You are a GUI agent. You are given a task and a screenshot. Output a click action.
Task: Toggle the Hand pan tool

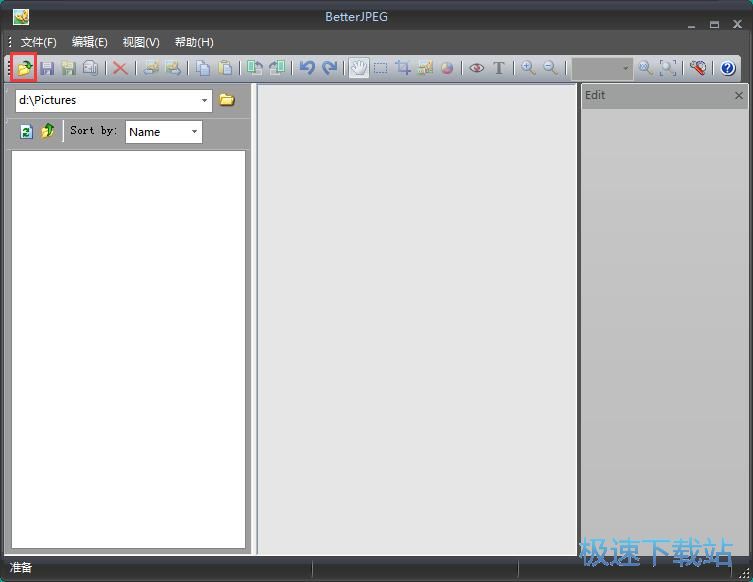358,68
